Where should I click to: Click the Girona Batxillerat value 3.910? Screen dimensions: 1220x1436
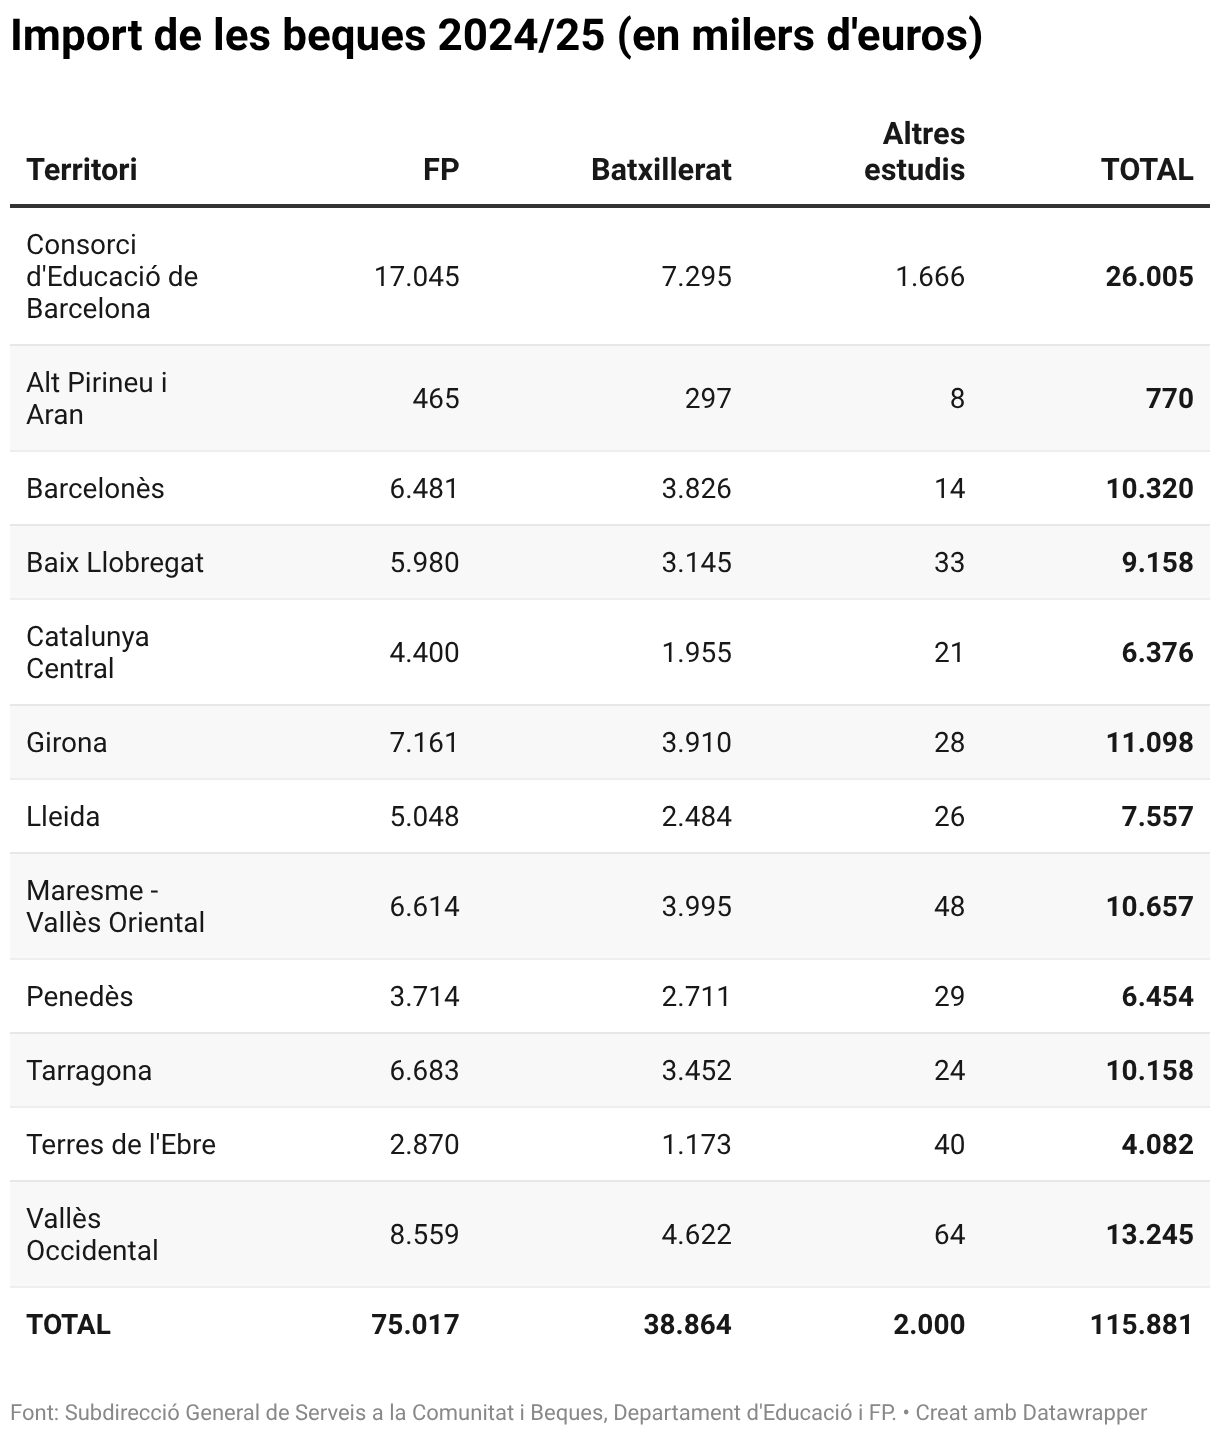(696, 743)
